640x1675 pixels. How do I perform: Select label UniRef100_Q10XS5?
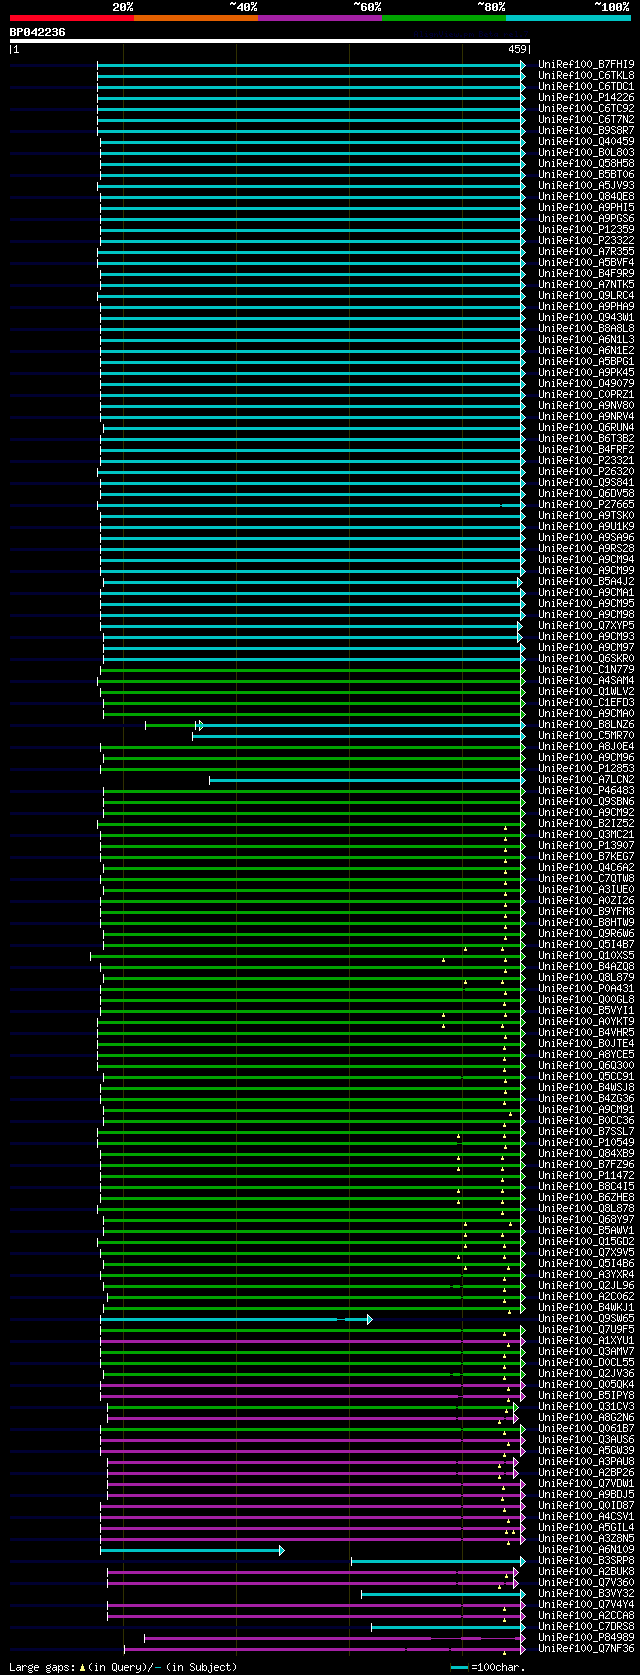tap(586, 955)
